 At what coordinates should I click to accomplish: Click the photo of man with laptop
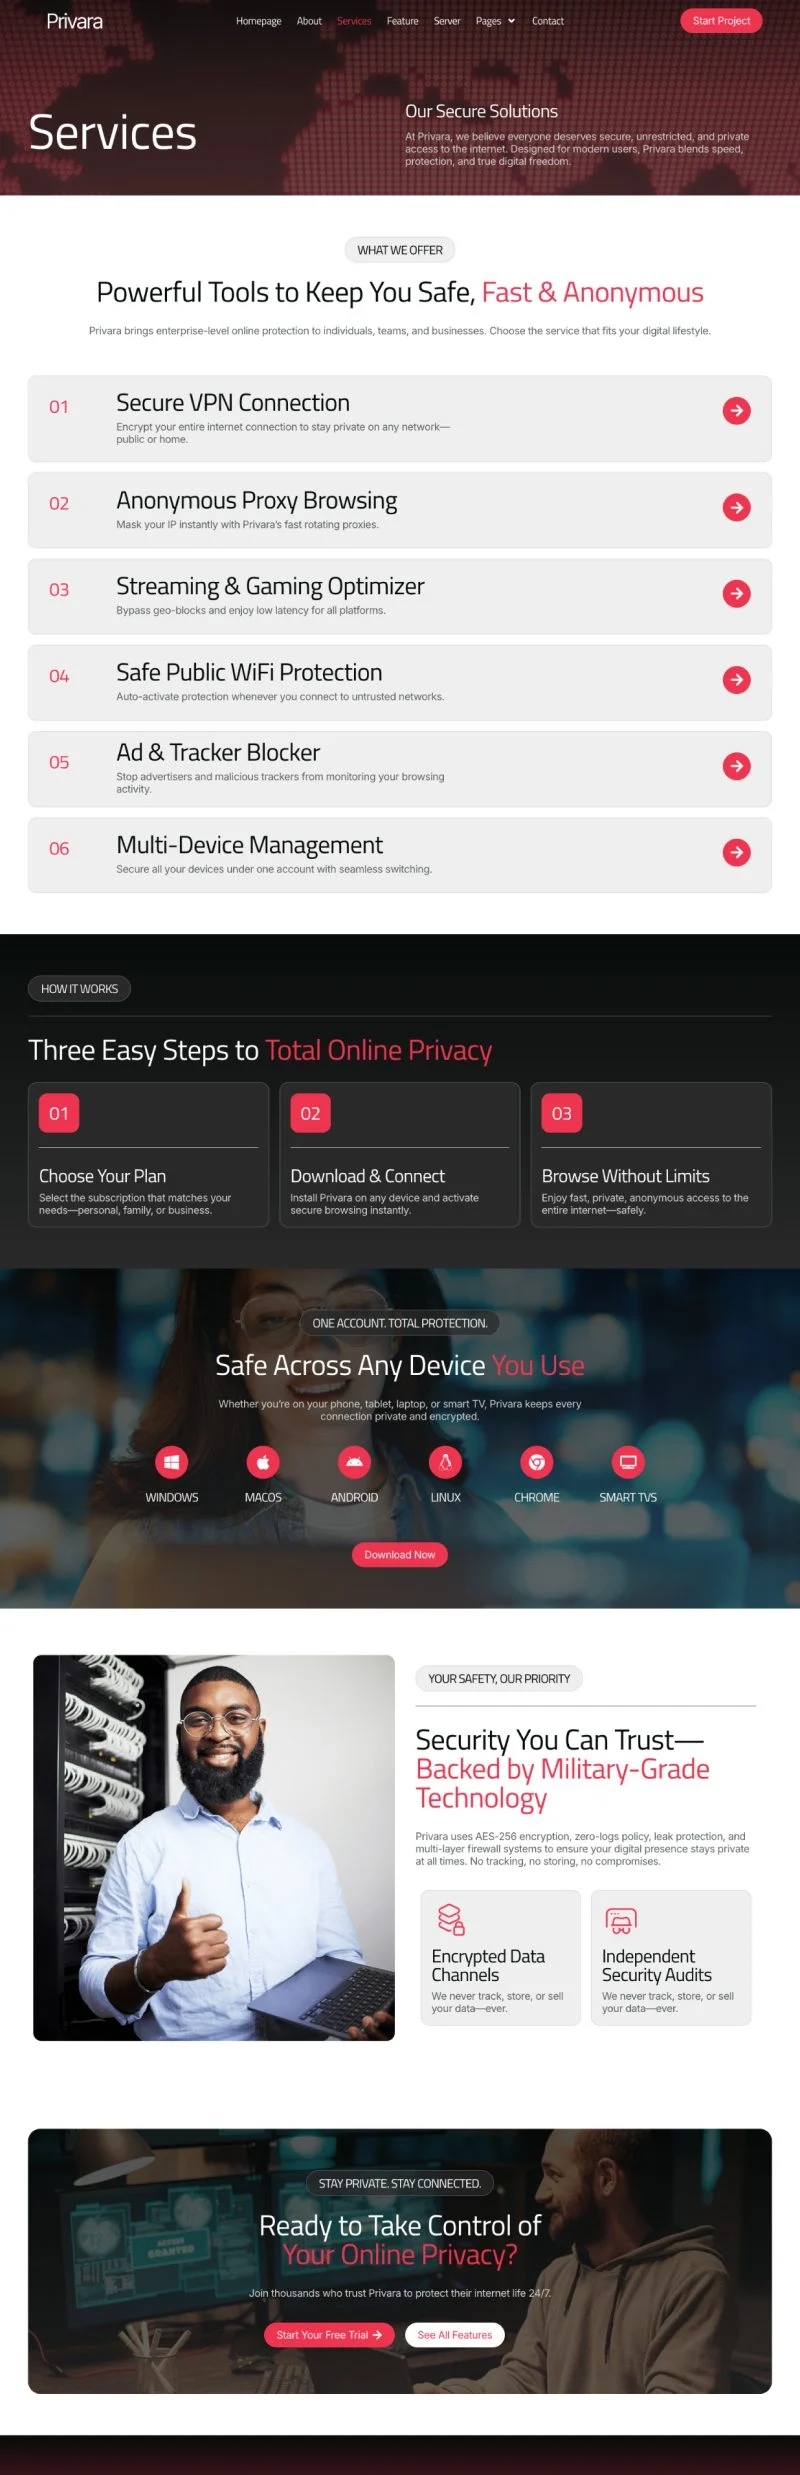[x=214, y=1848]
